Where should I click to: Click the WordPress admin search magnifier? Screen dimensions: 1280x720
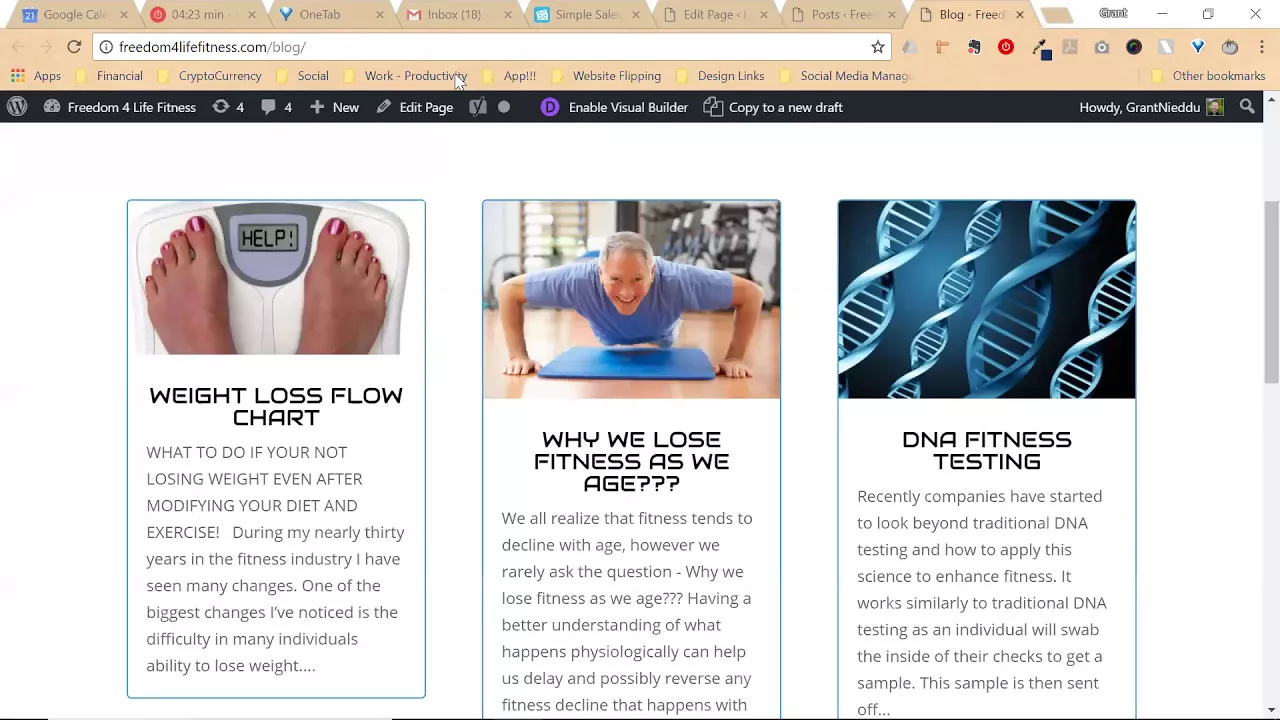click(x=1247, y=107)
